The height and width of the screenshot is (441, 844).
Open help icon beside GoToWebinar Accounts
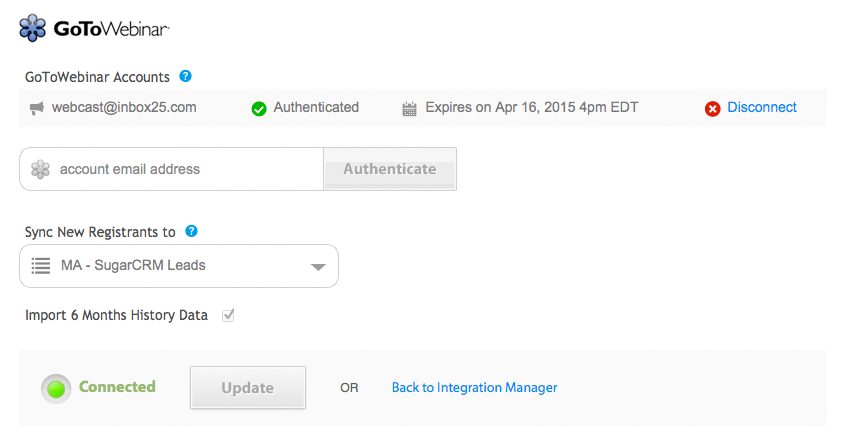[185, 76]
